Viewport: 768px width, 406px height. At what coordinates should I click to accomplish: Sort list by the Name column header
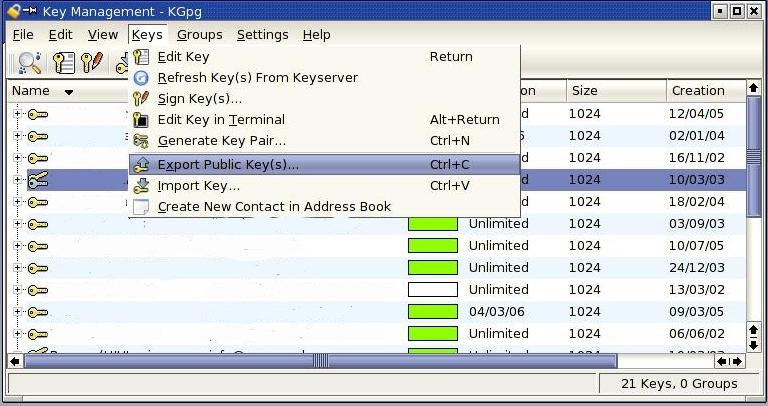point(69,91)
